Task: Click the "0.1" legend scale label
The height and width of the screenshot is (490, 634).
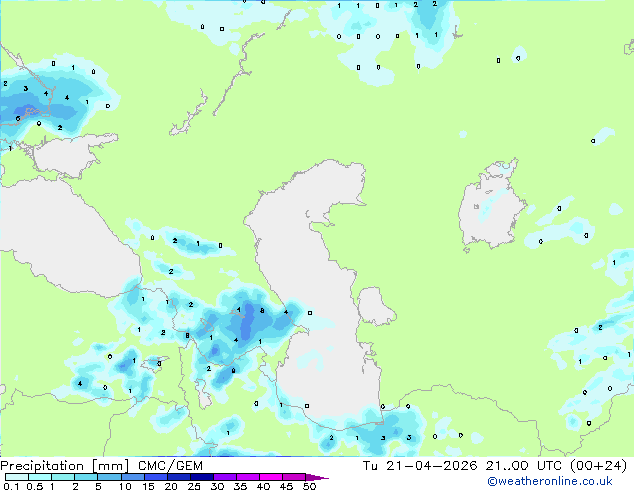Action: click(11, 486)
